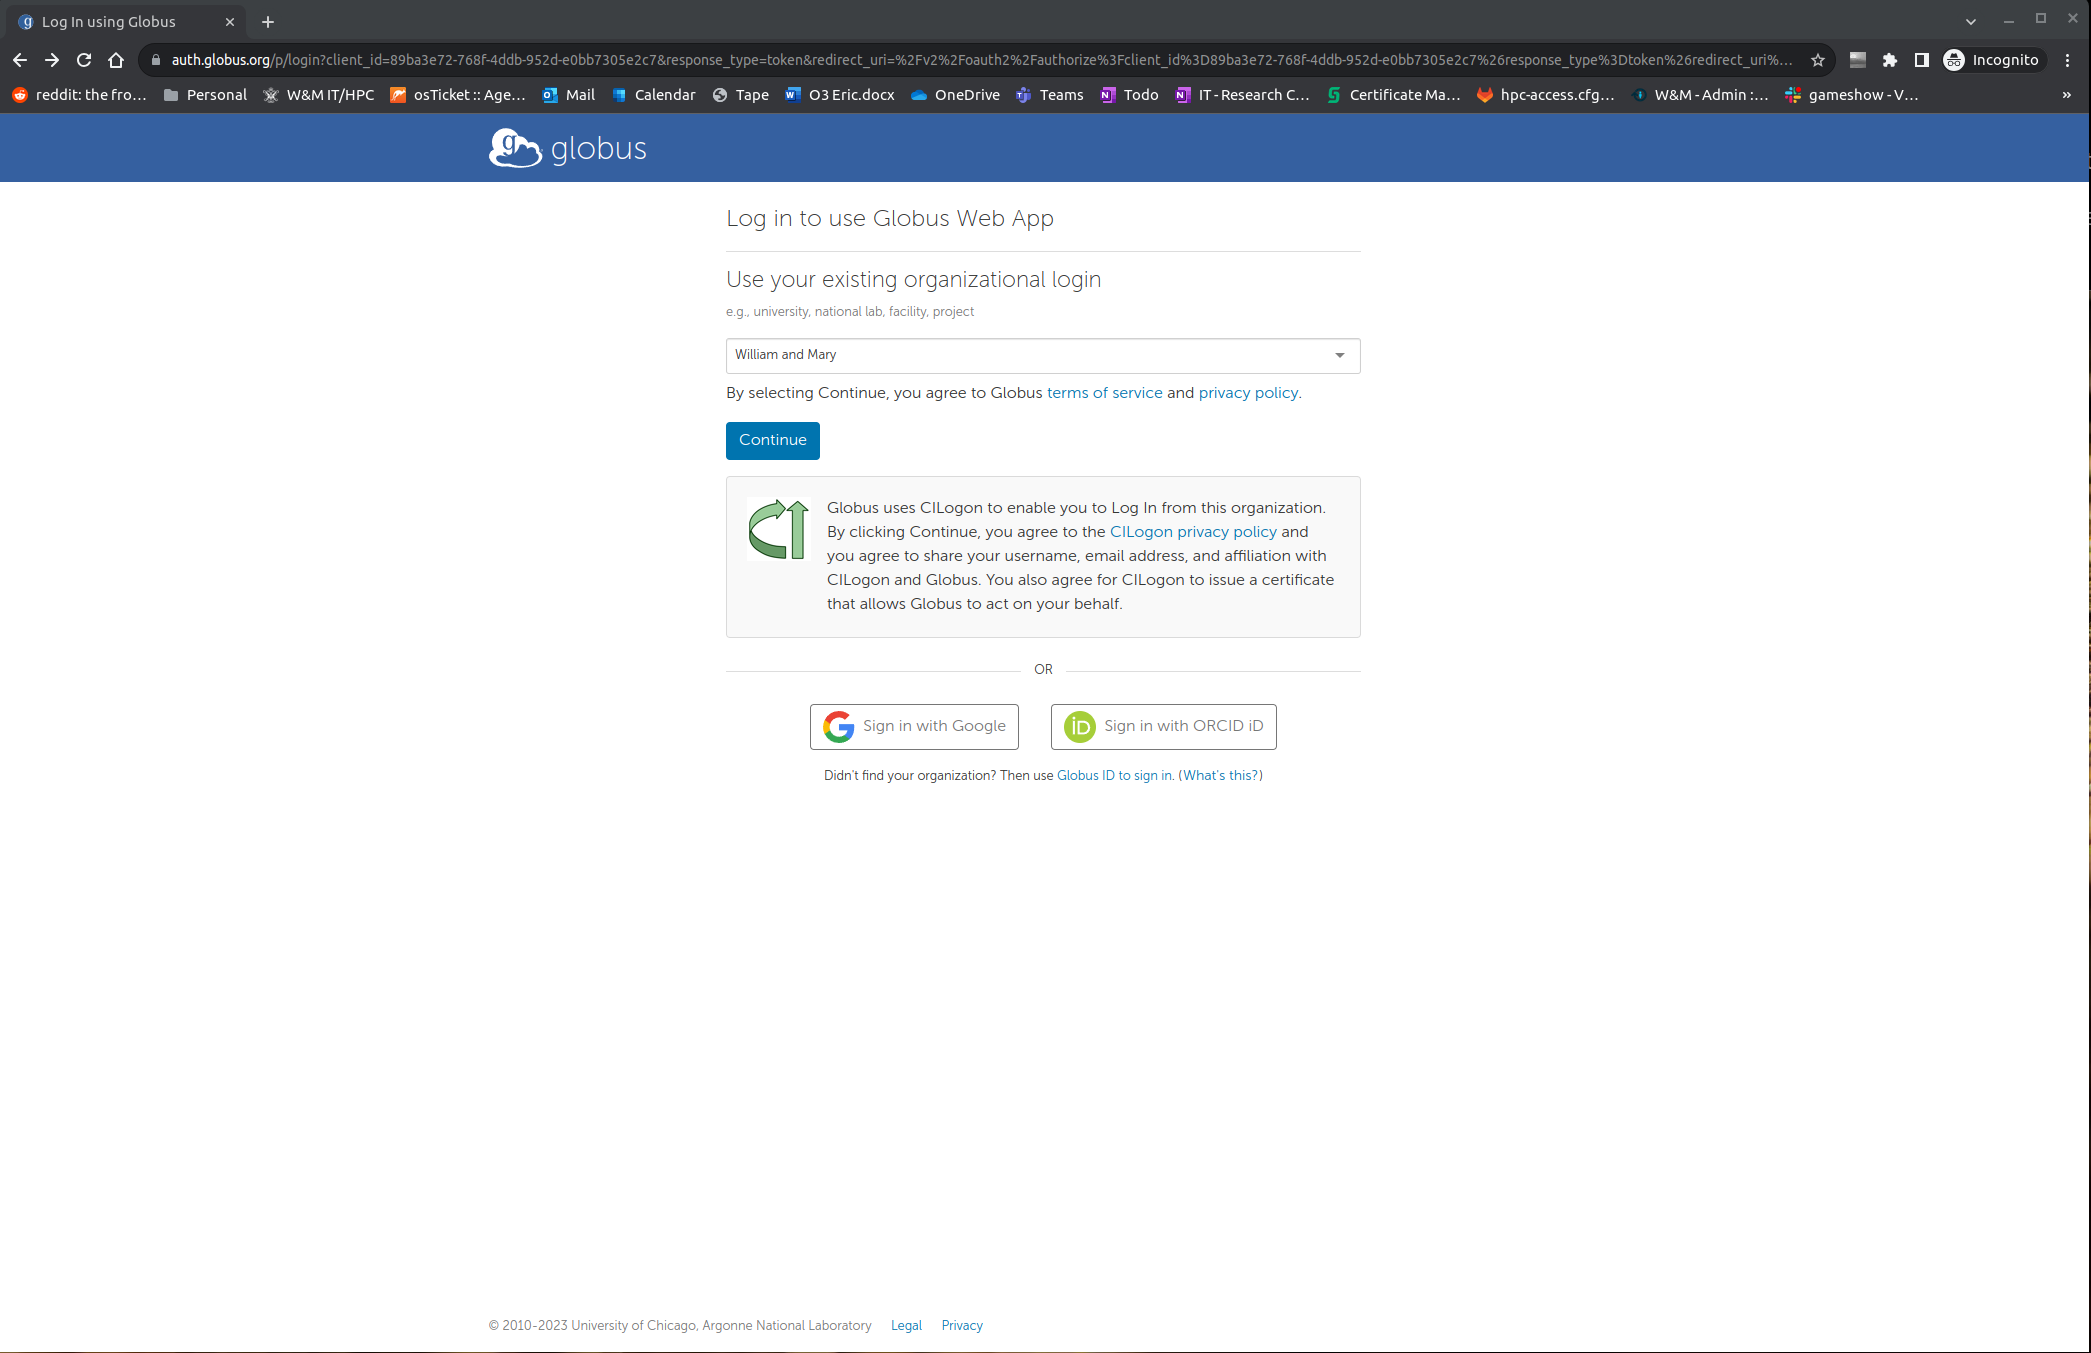Close the Log In using Globus tab
The width and height of the screenshot is (2091, 1353).
coord(229,22)
